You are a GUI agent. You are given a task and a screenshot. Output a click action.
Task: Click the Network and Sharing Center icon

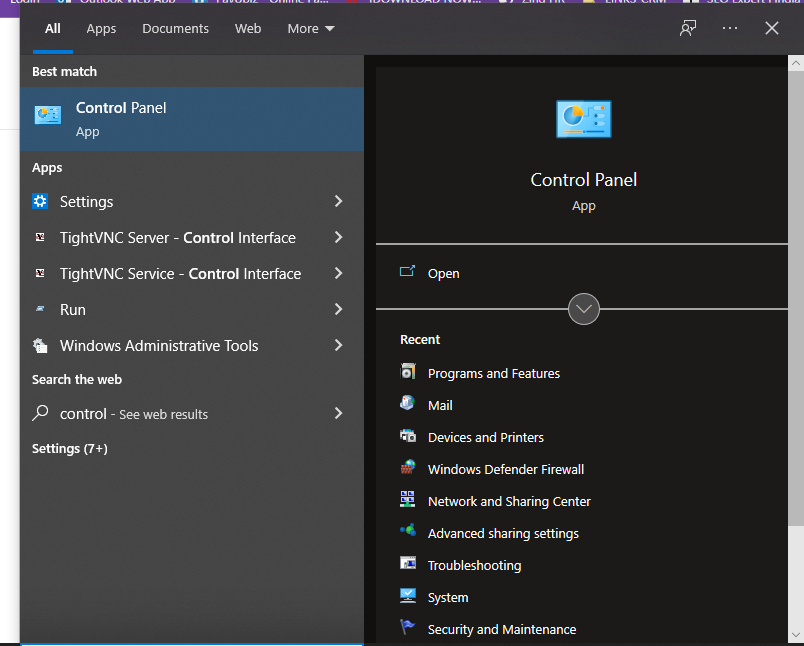coord(408,499)
